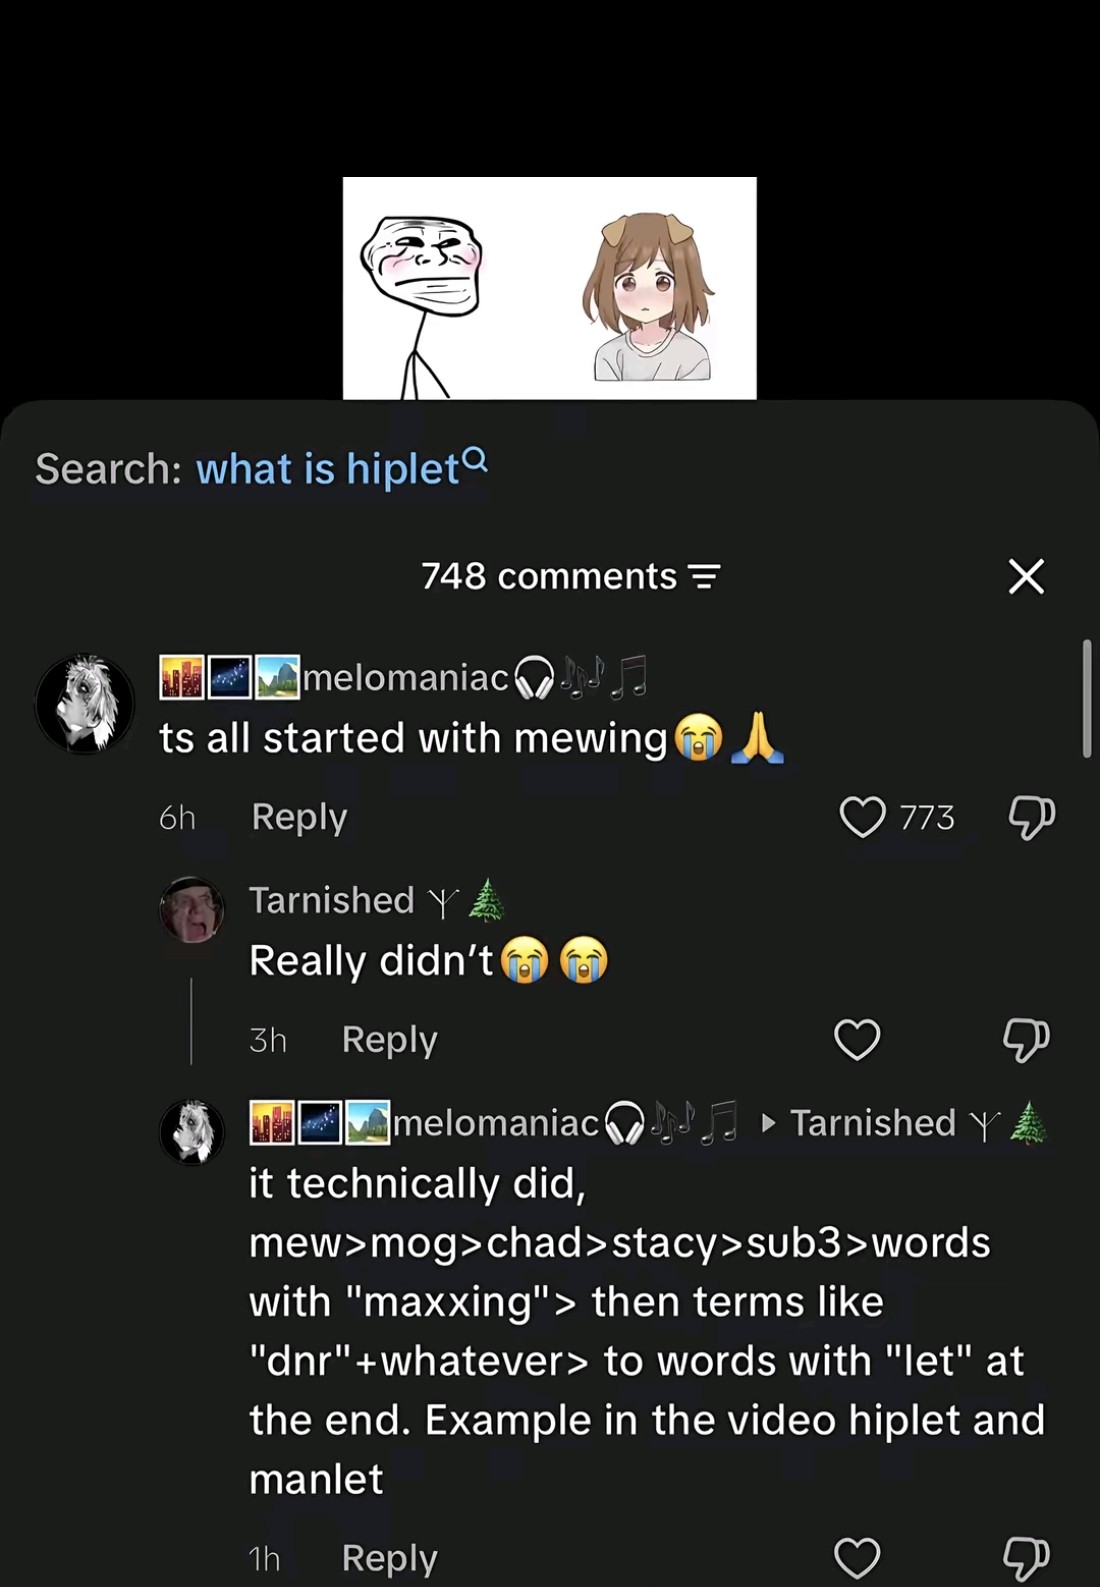Reply to melomaniac's mewing comment
This screenshot has height=1587, width=1100.
pos(299,817)
